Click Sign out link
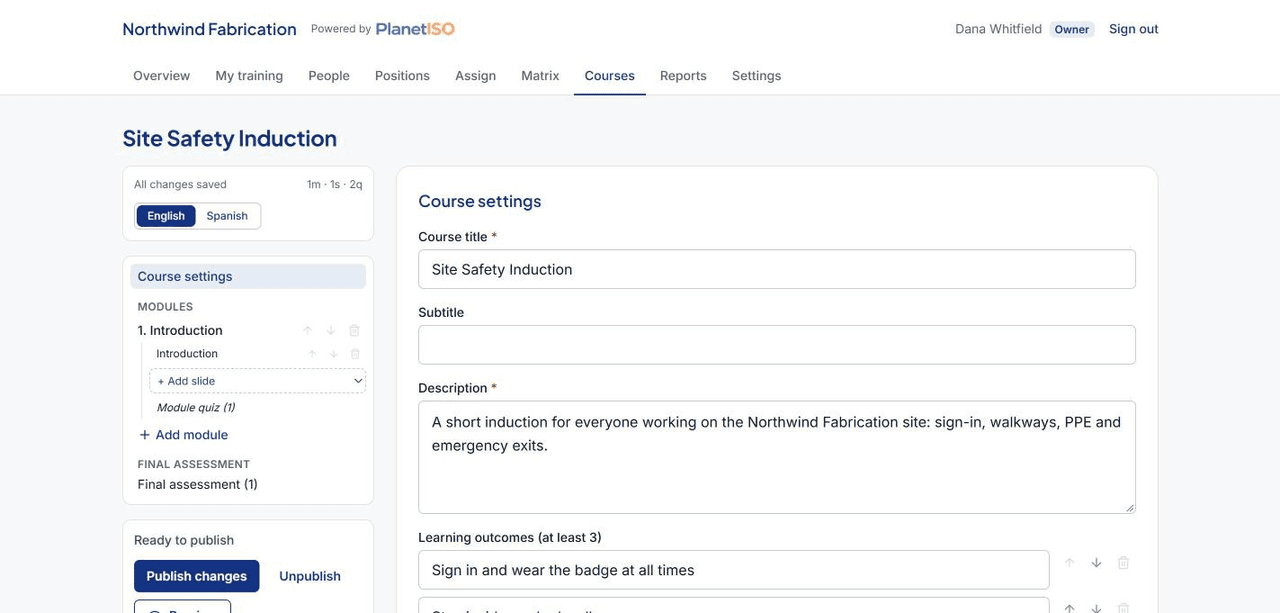 pos(1134,29)
